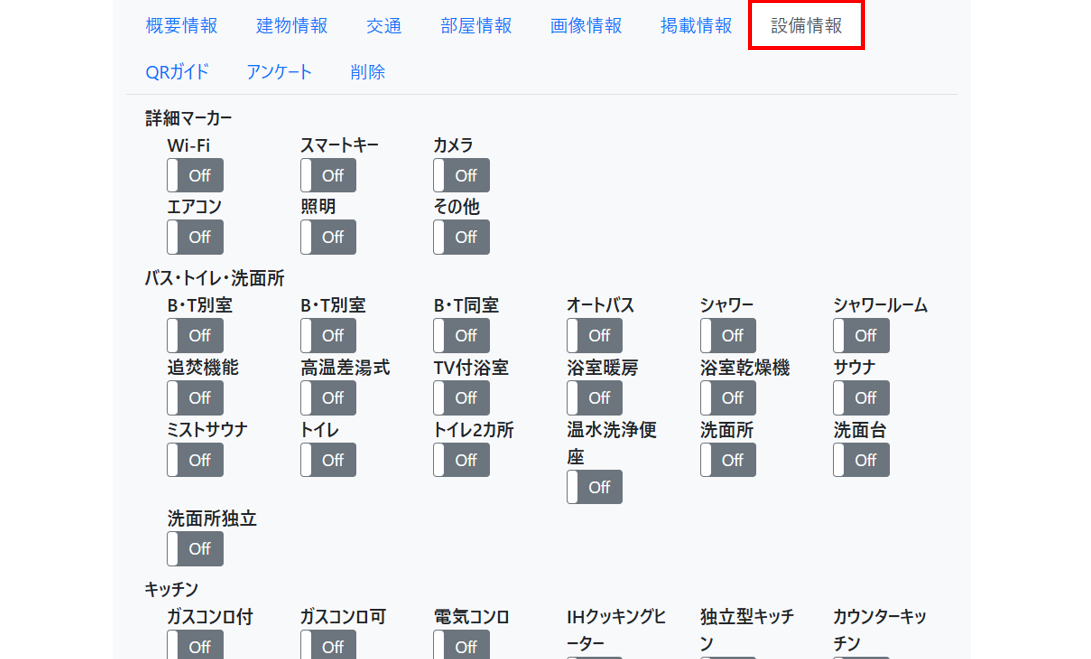Toggle the Wi-Fi switch to On

(x=194, y=175)
